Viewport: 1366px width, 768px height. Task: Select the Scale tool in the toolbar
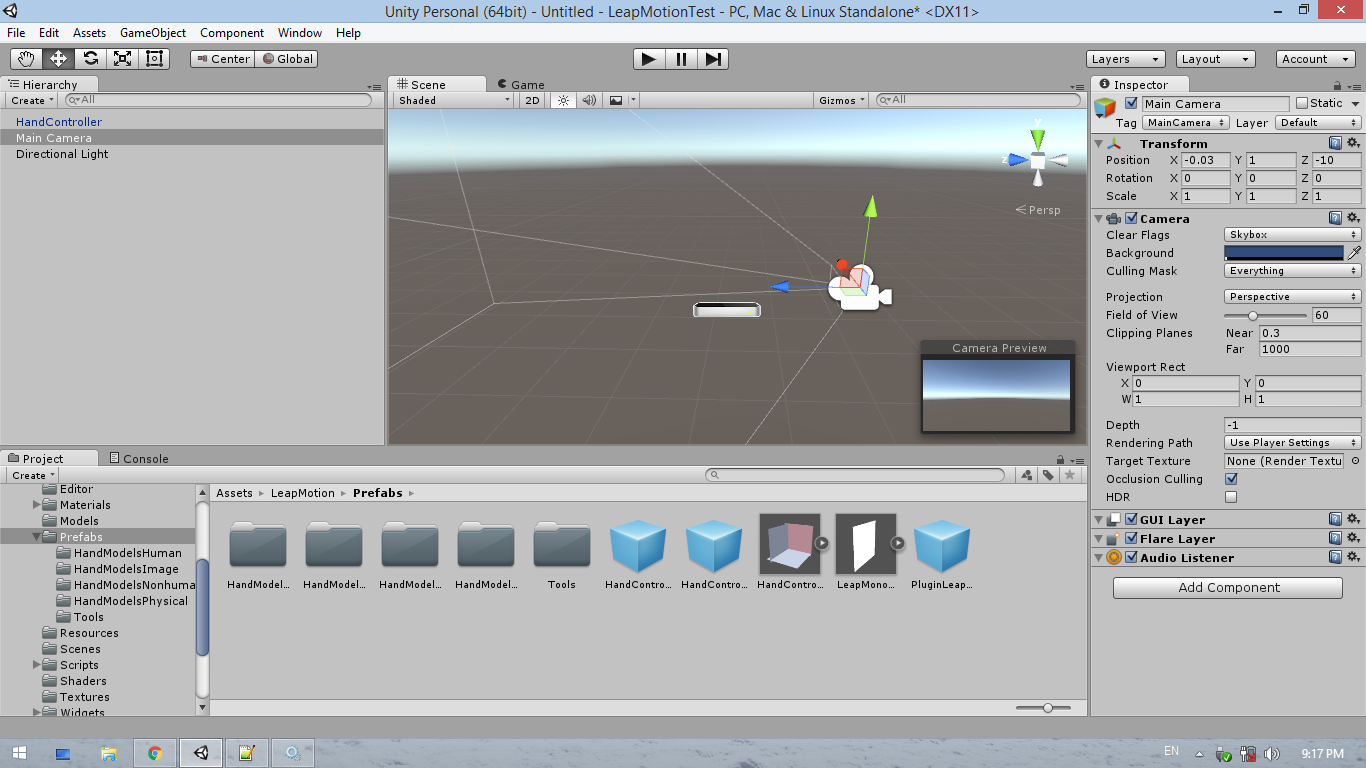point(122,58)
